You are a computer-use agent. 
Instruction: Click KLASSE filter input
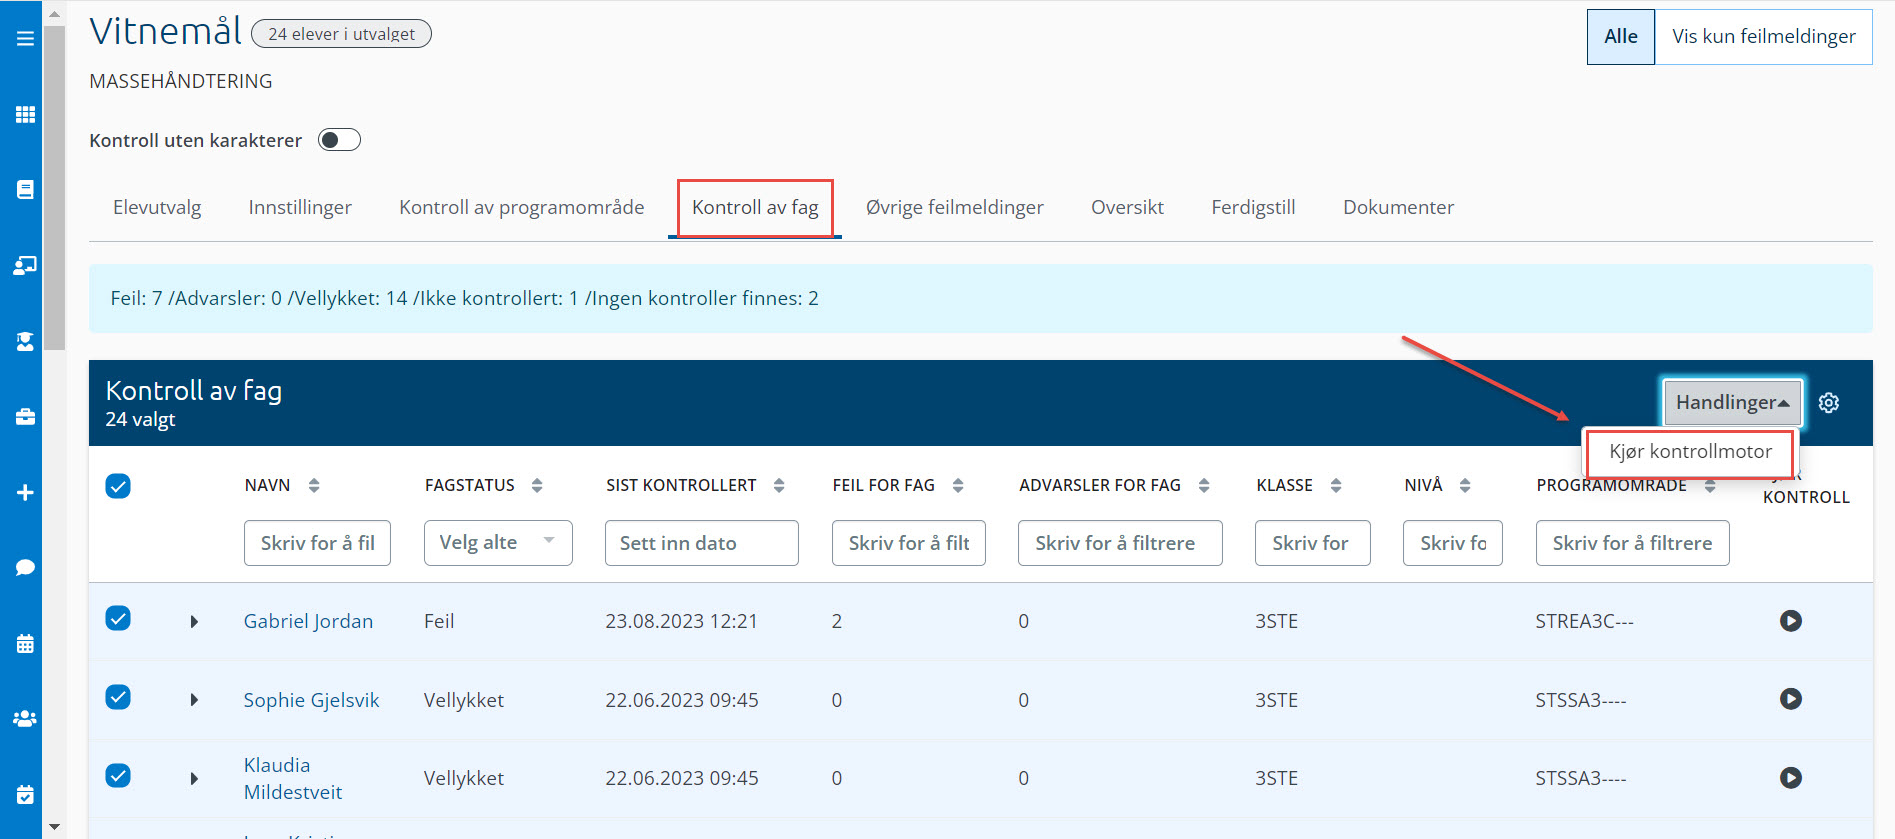coord(1313,543)
